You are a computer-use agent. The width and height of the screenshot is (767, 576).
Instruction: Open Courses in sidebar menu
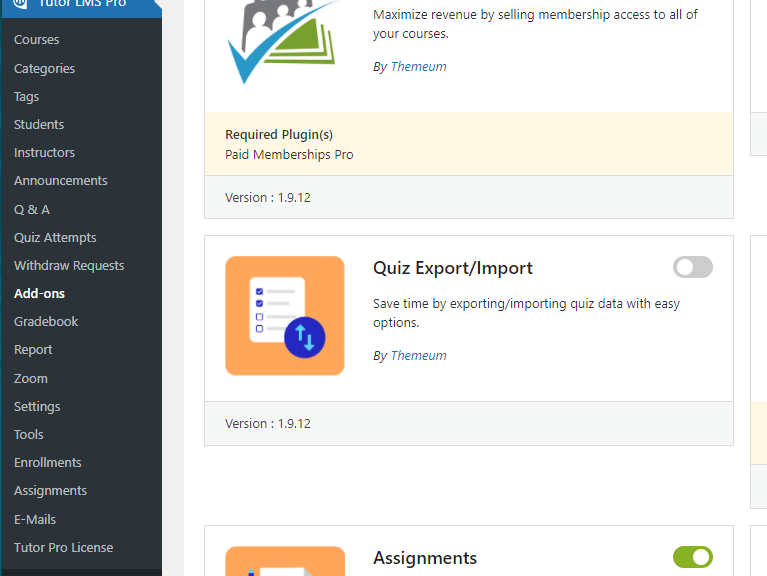coord(37,40)
